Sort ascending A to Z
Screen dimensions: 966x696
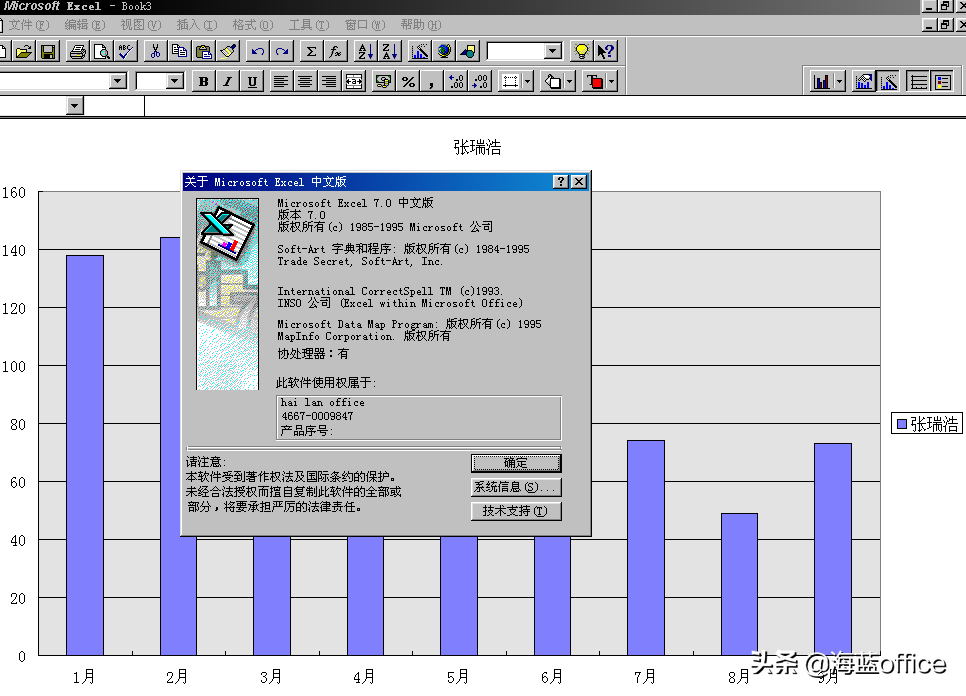tap(365, 52)
